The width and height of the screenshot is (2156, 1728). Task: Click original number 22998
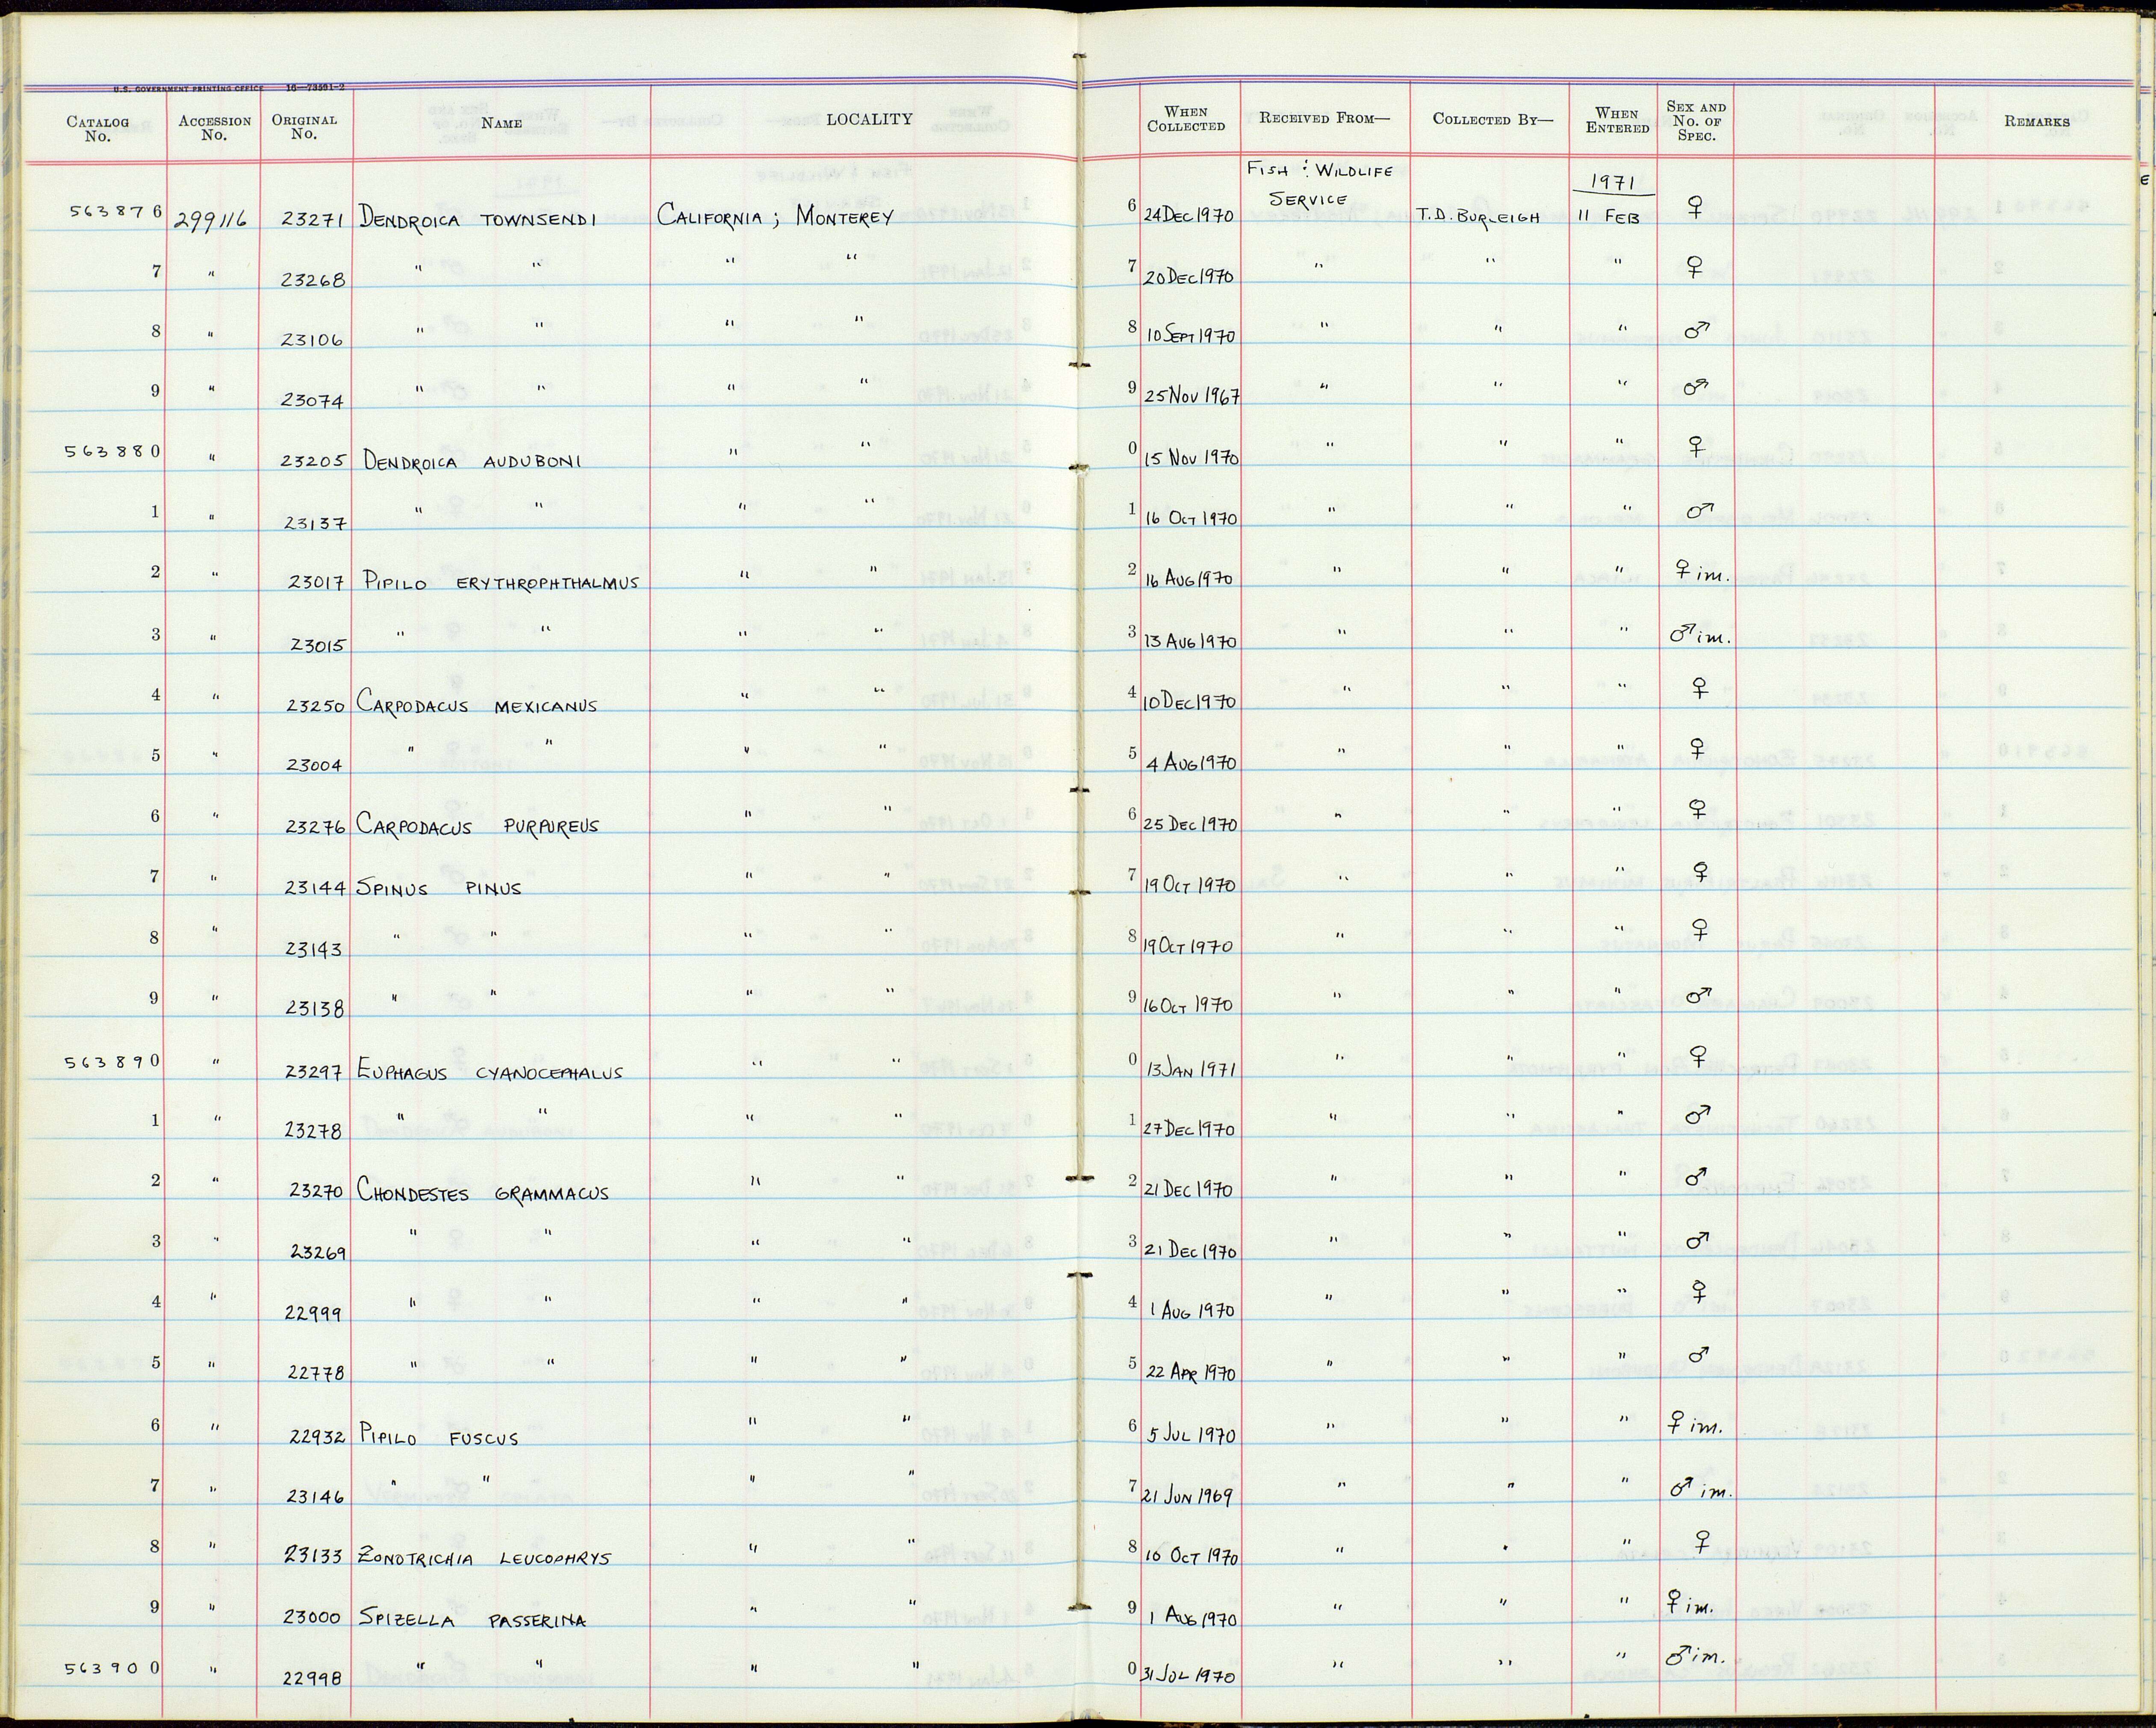[313, 1679]
